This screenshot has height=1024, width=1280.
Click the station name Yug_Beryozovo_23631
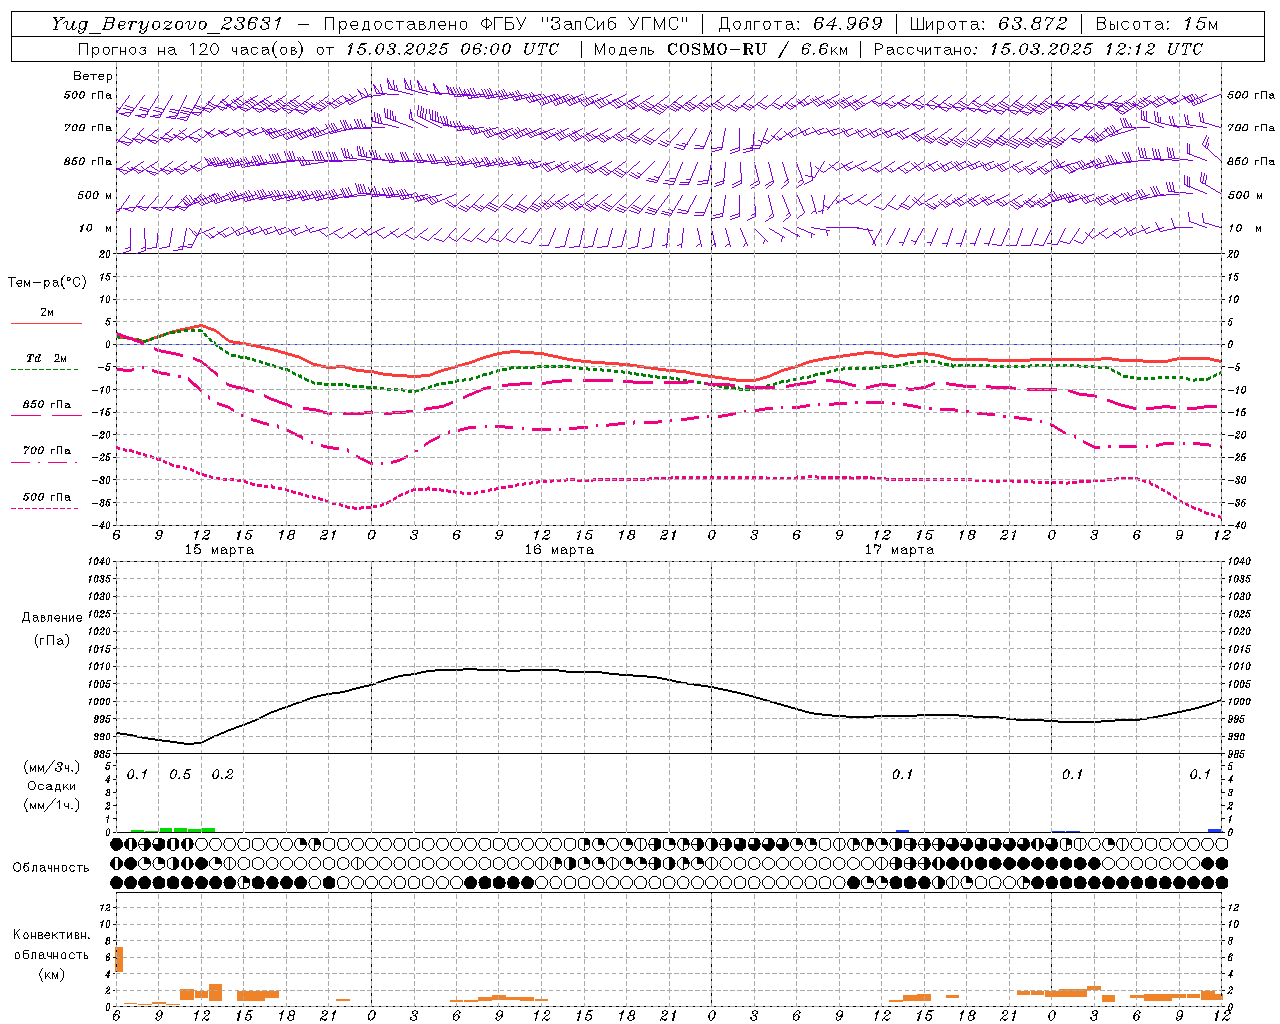click(168, 24)
